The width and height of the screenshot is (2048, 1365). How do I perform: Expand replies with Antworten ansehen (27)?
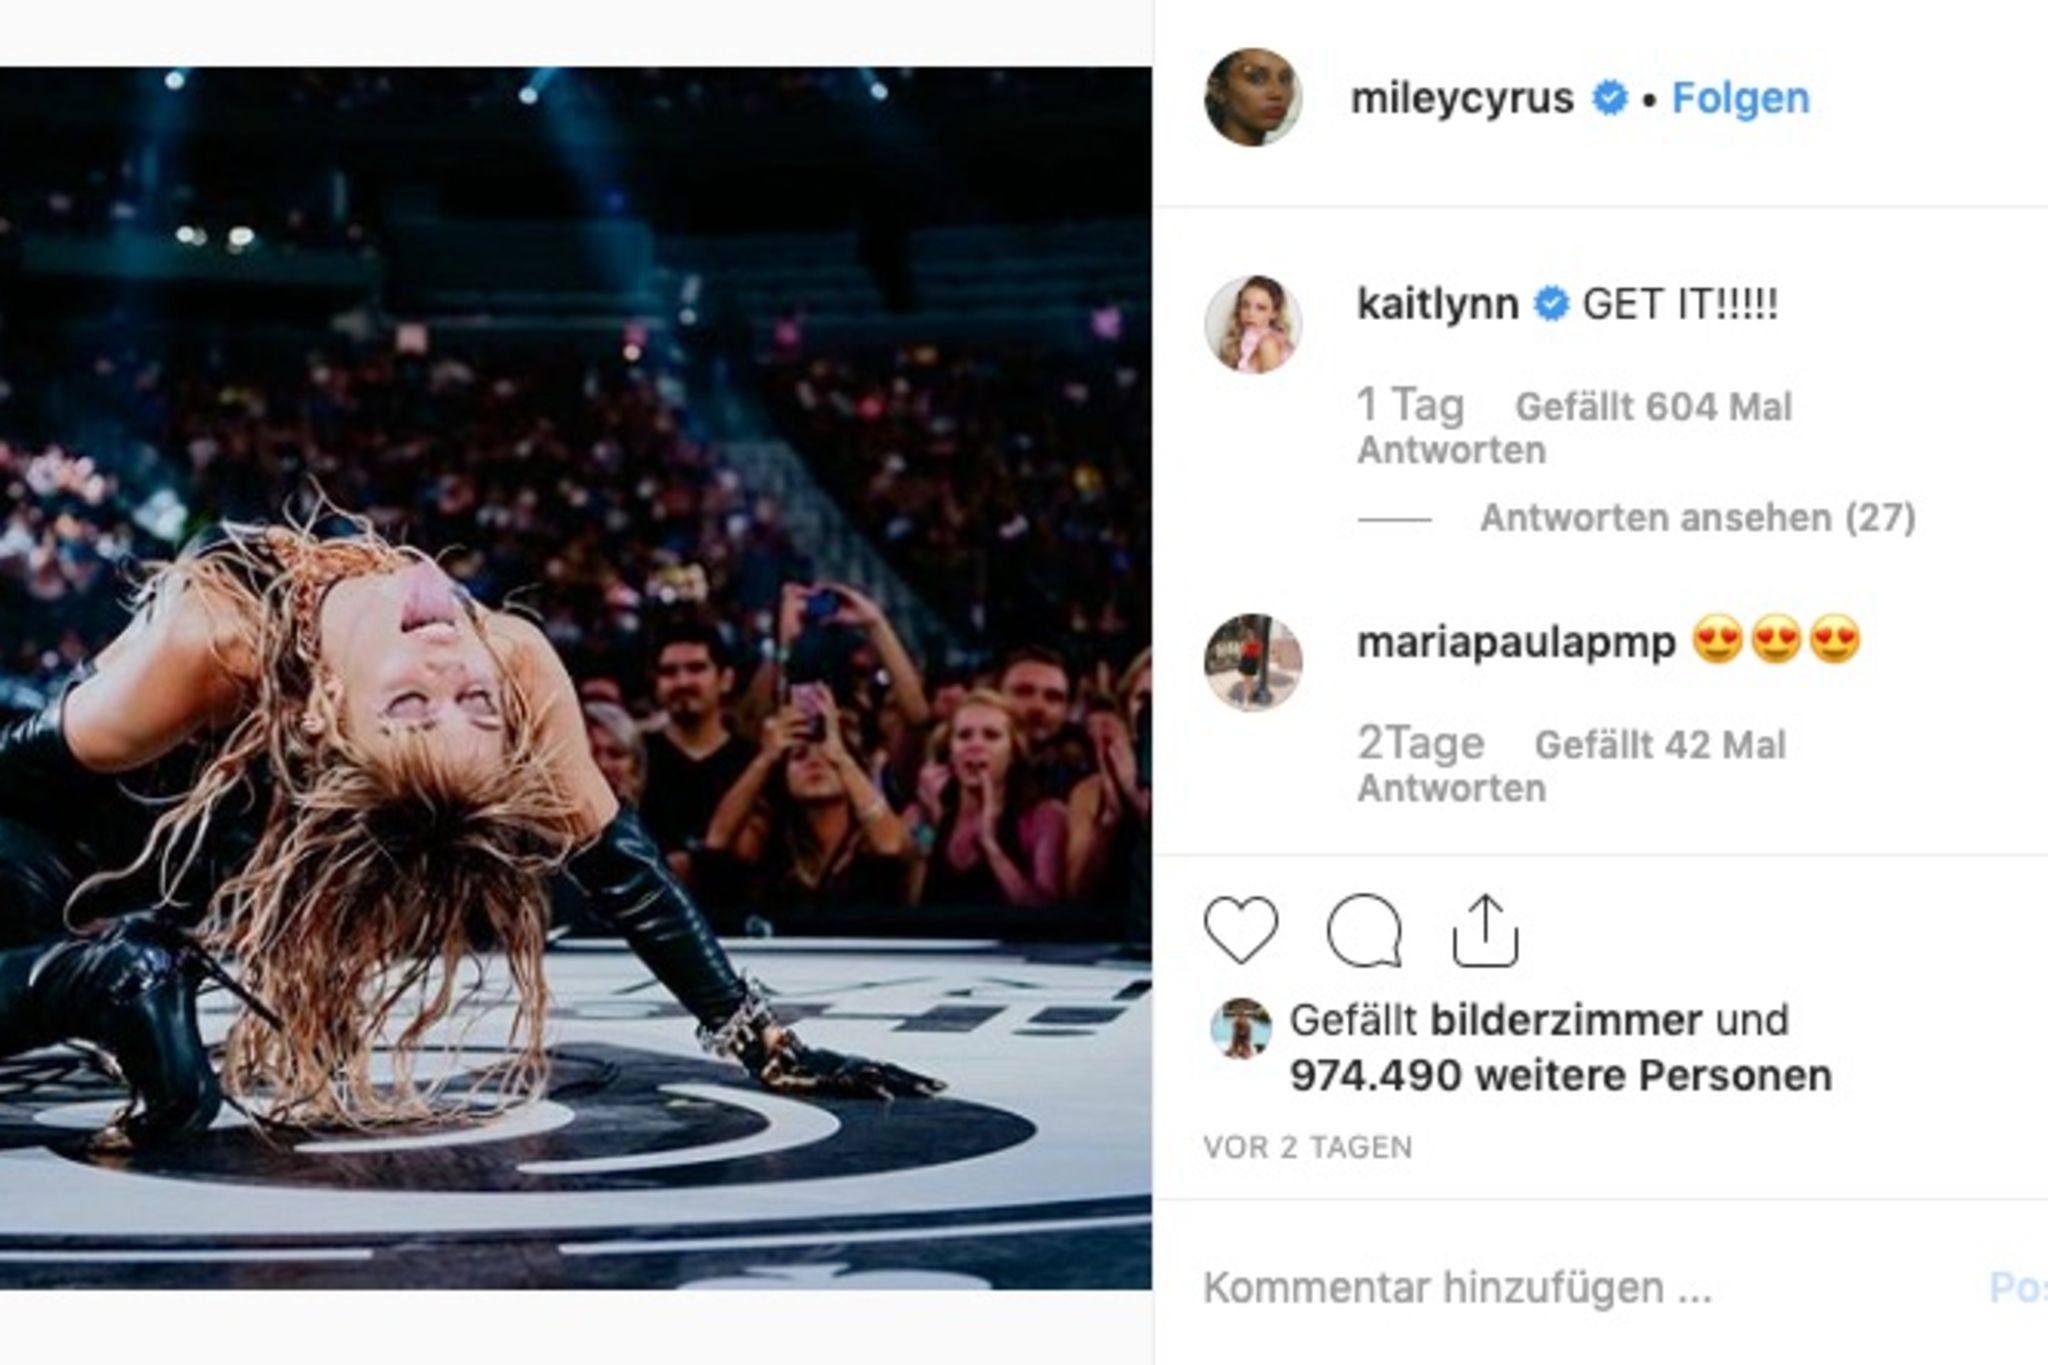click(x=1697, y=518)
